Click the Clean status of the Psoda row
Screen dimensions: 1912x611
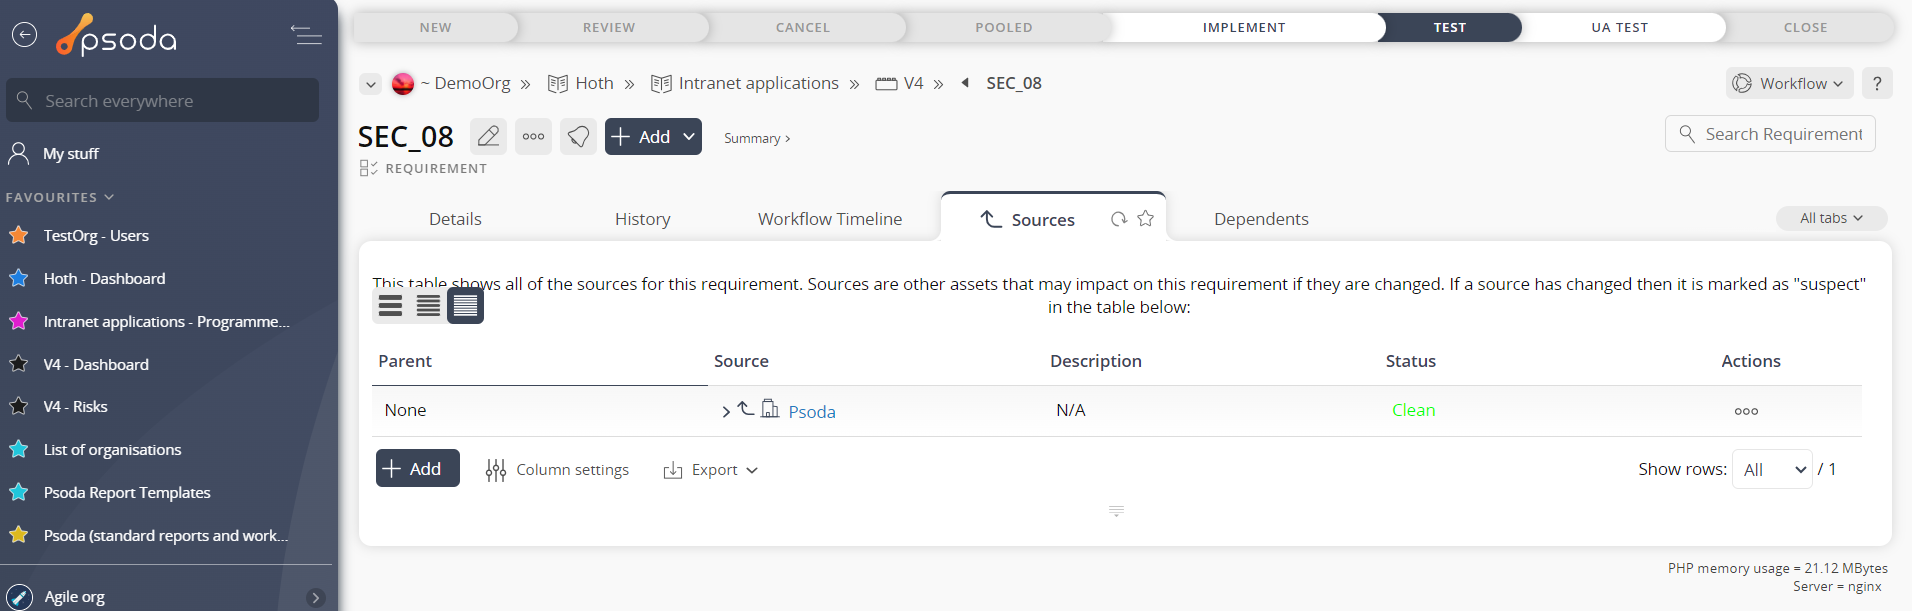(1414, 410)
